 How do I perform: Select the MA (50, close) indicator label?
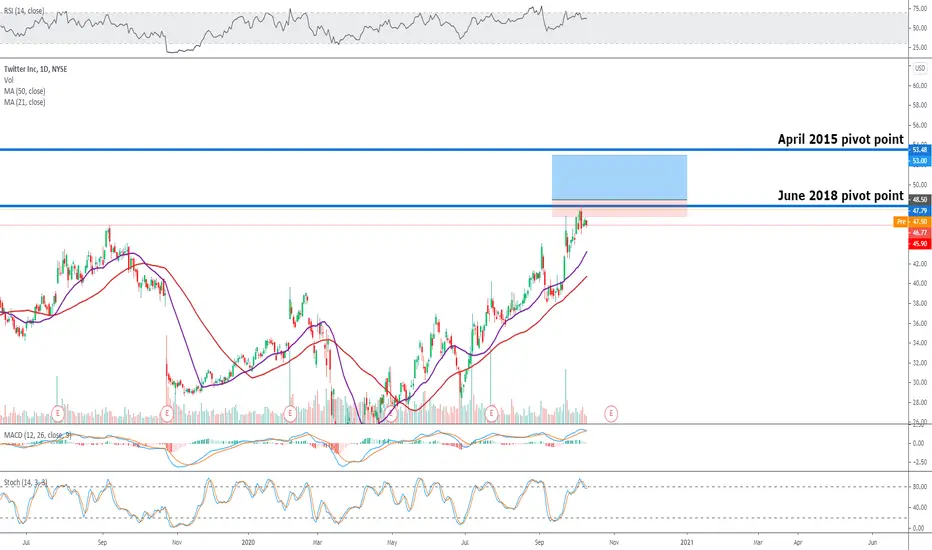24,91
